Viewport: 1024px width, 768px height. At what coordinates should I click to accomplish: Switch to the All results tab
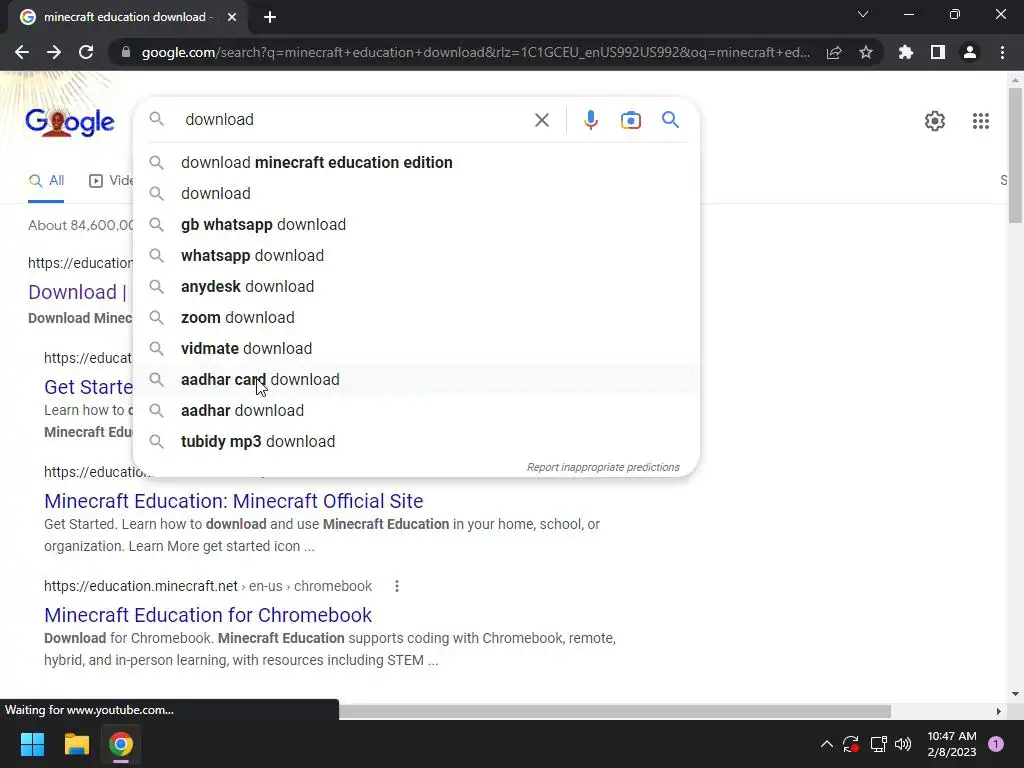[x=46, y=181]
